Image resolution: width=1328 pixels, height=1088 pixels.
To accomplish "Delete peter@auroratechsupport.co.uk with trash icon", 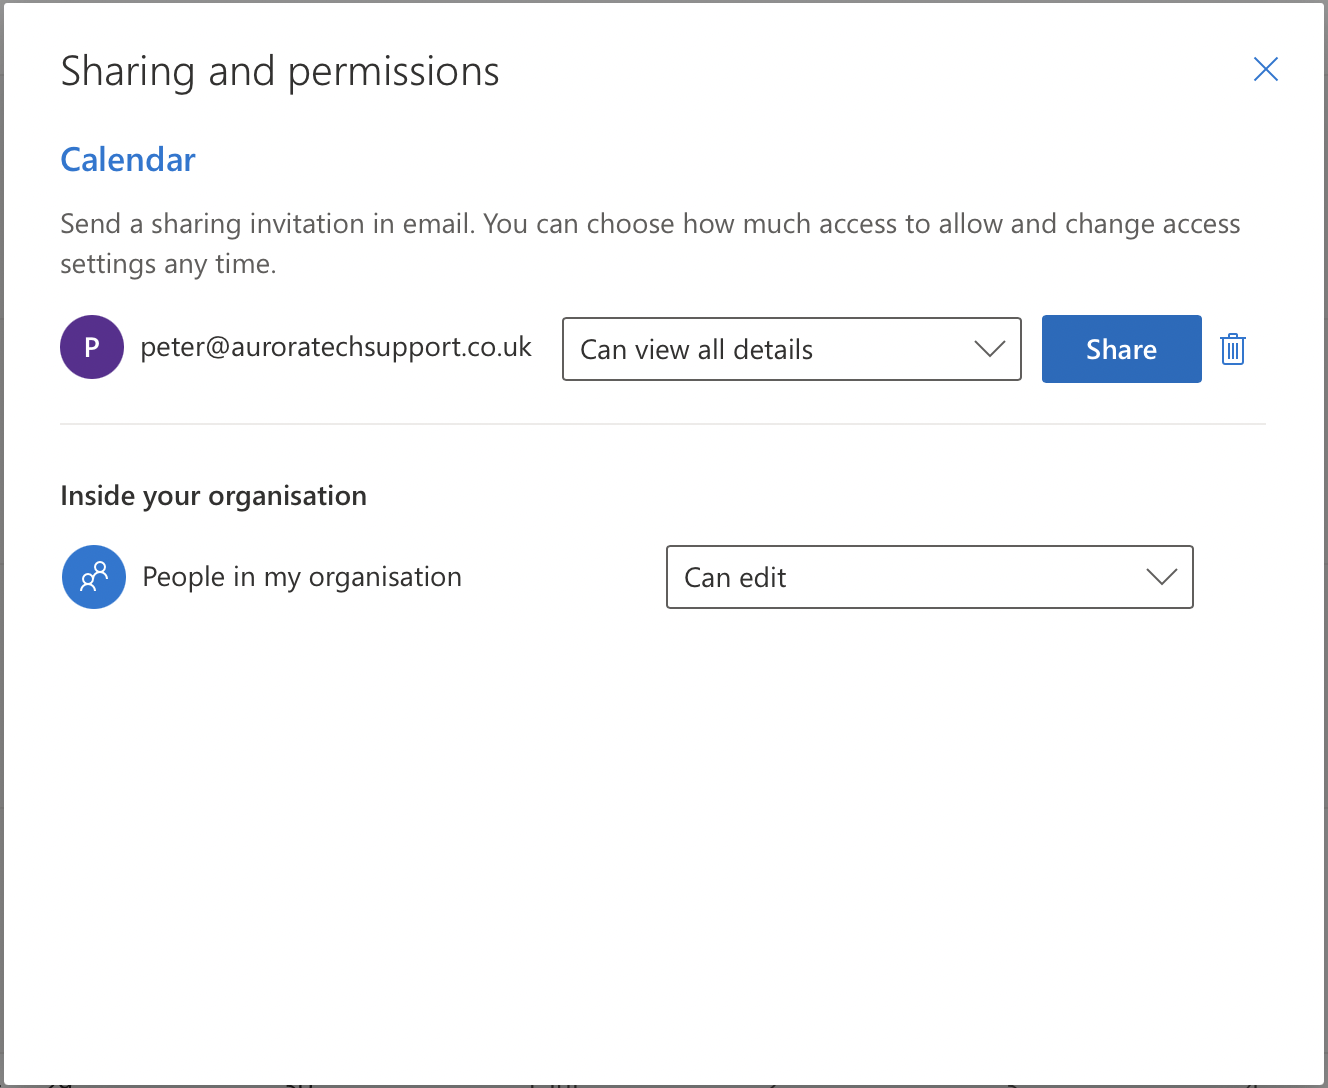I will point(1233,349).
